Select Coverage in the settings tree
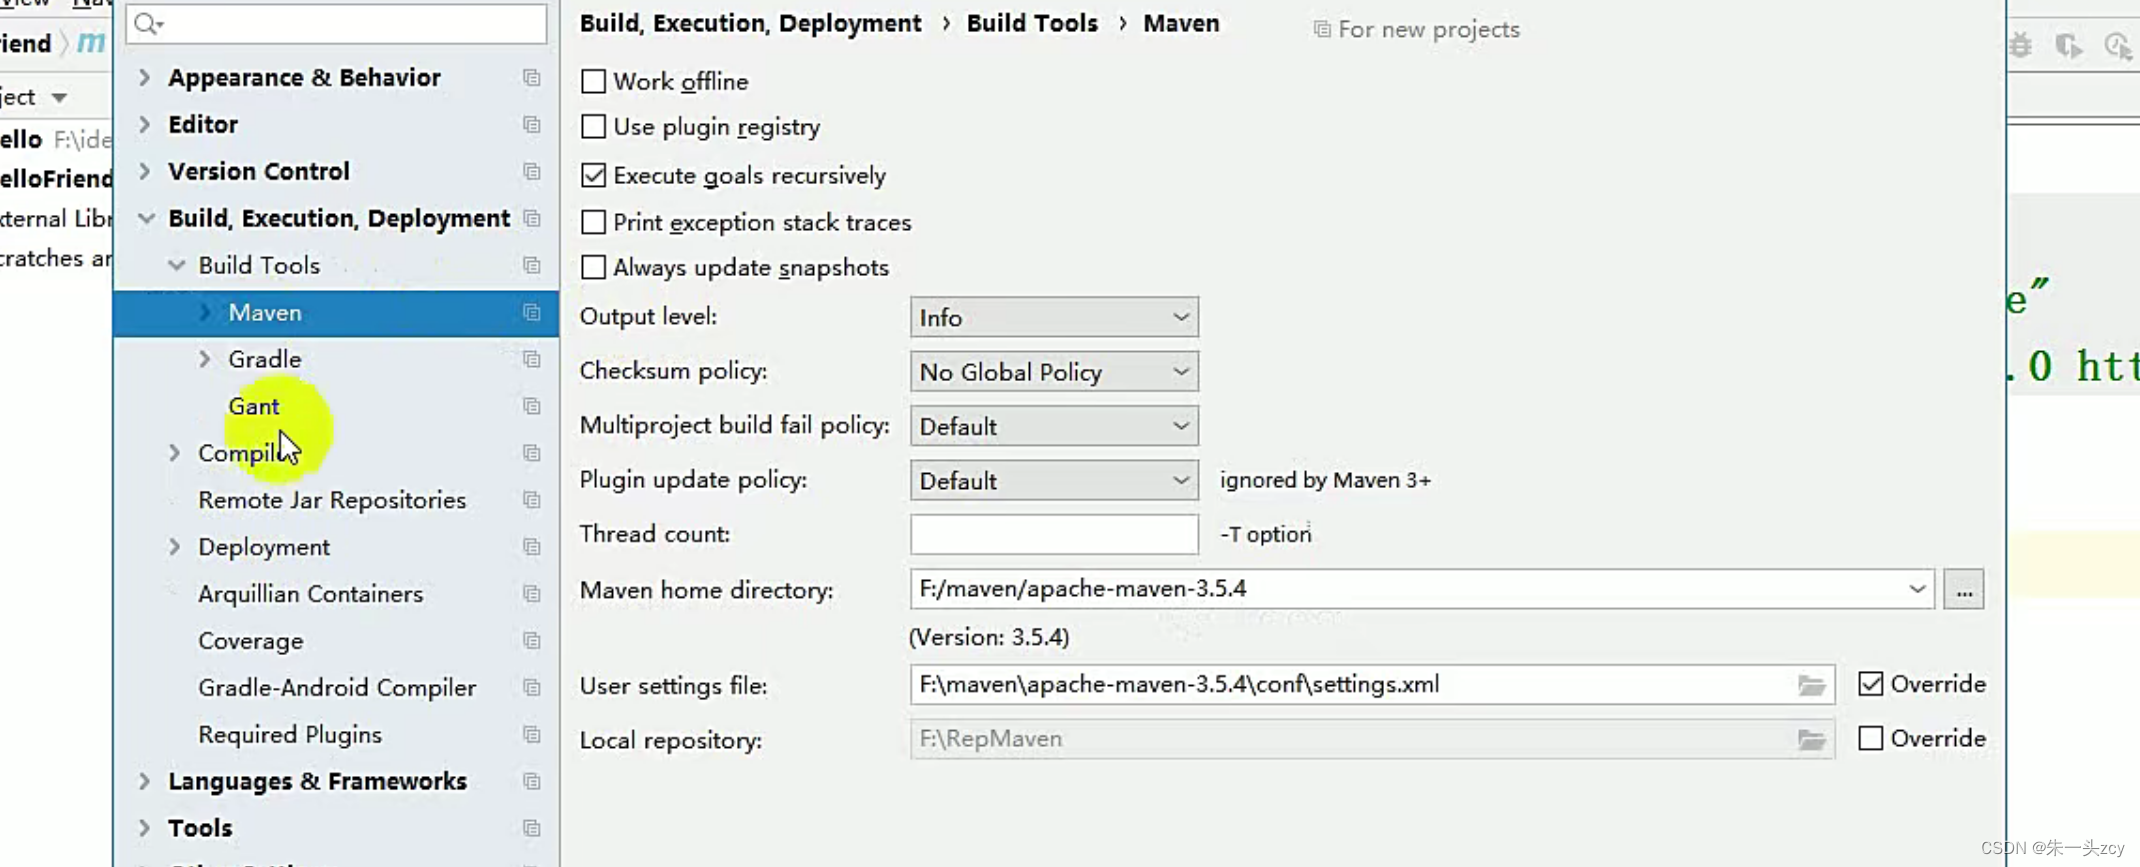Image resolution: width=2140 pixels, height=867 pixels. [250, 641]
